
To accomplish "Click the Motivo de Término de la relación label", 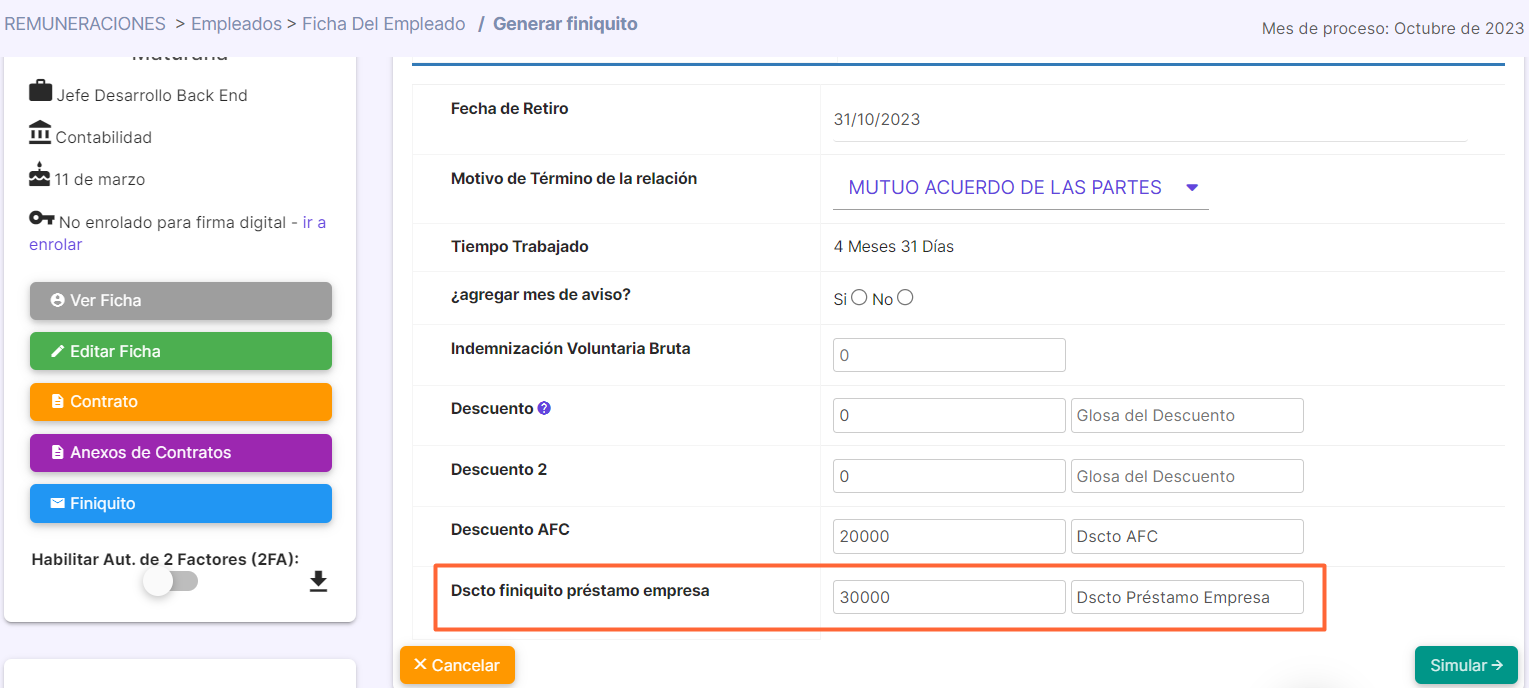I will click(574, 178).
